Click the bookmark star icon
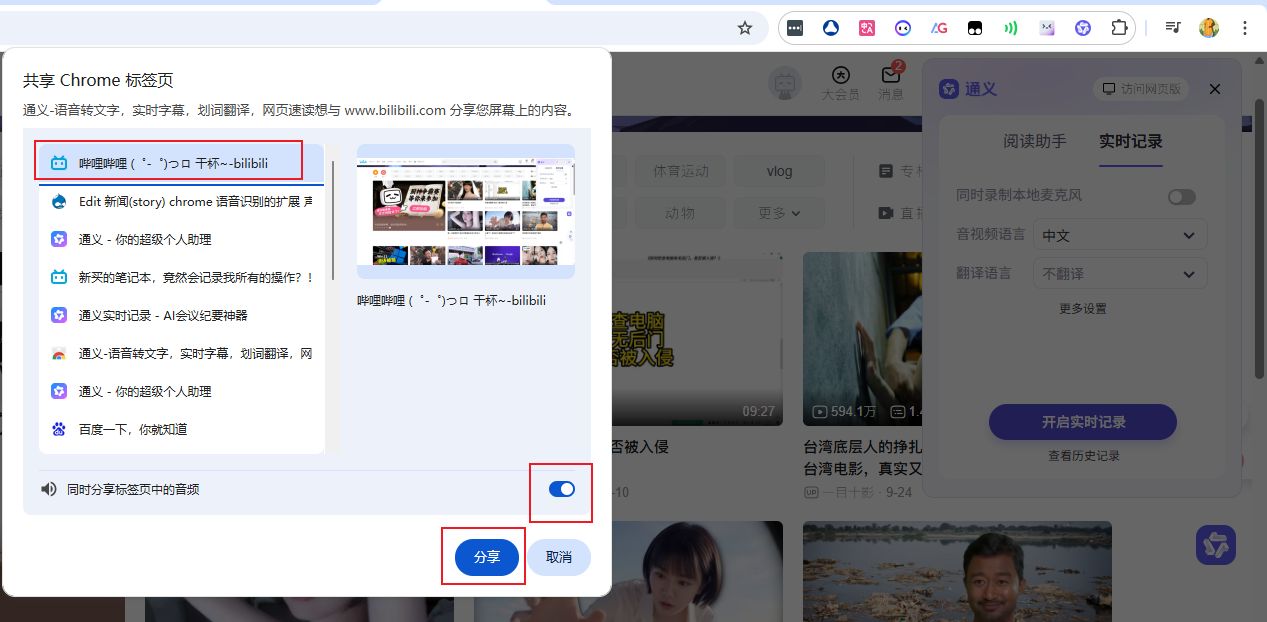The height and width of the screenshot is (622, 1267). (745, 28)
